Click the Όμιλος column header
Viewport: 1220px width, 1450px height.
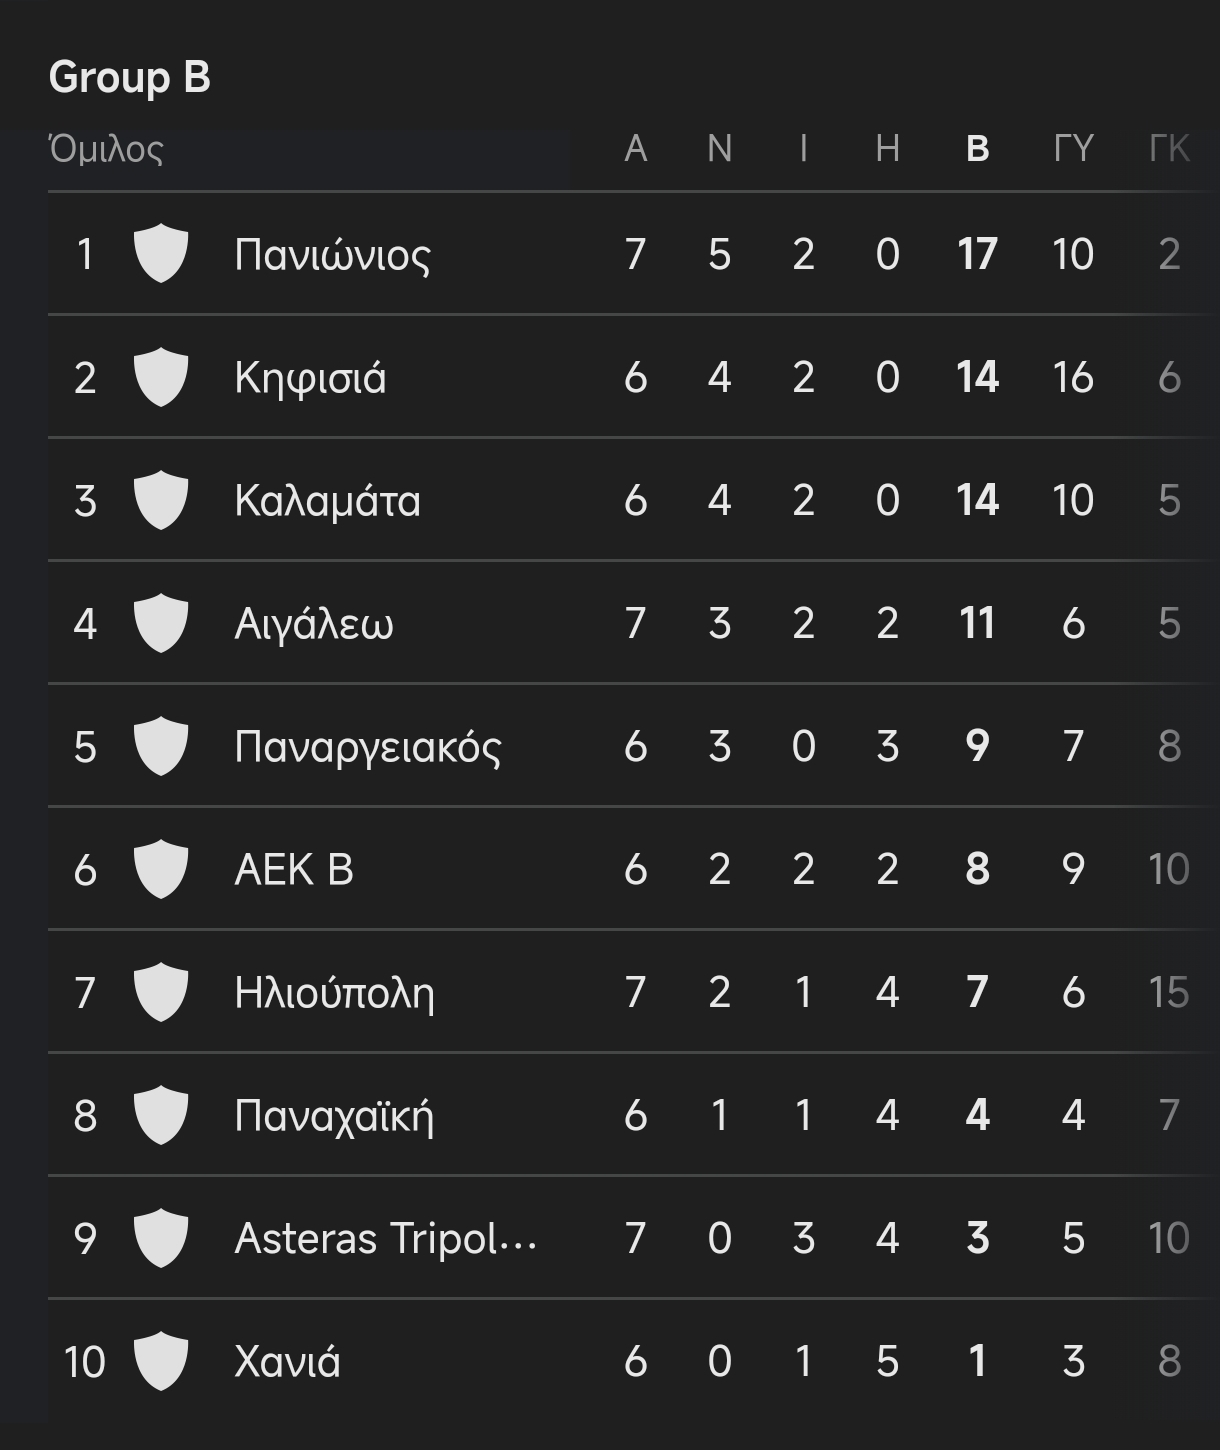[x=106, y=149]
